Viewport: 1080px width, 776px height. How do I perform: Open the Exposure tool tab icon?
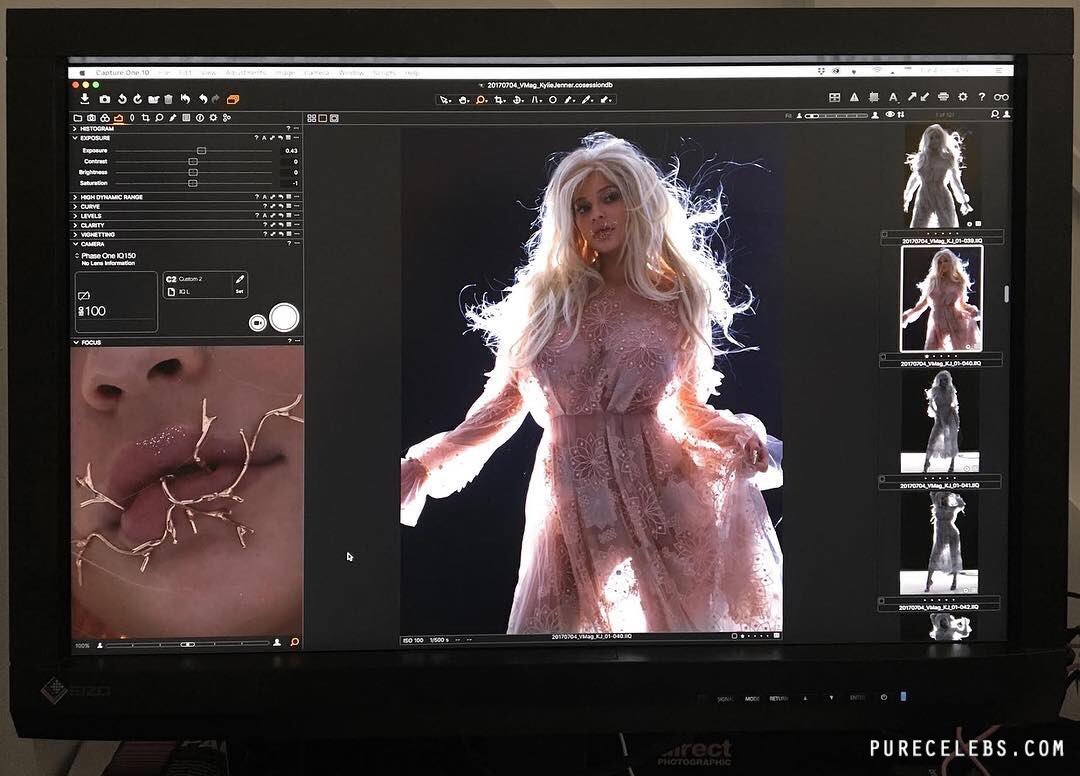(x=118, y=118)
